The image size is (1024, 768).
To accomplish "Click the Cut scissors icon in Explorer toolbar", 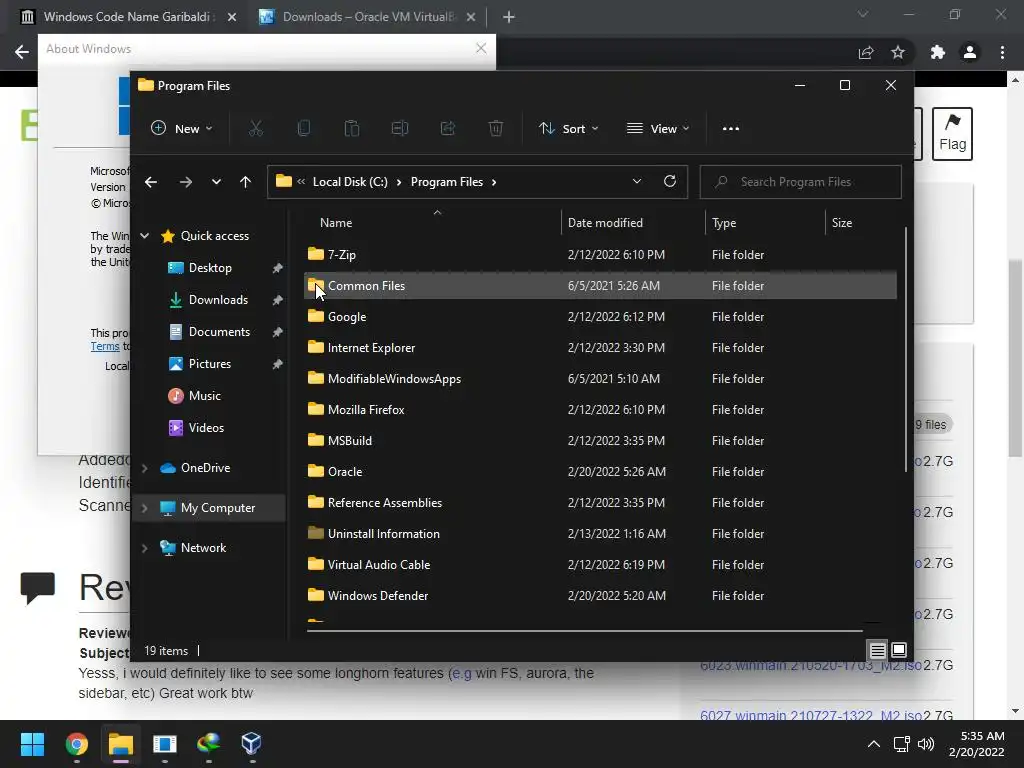I will [255, 129].
